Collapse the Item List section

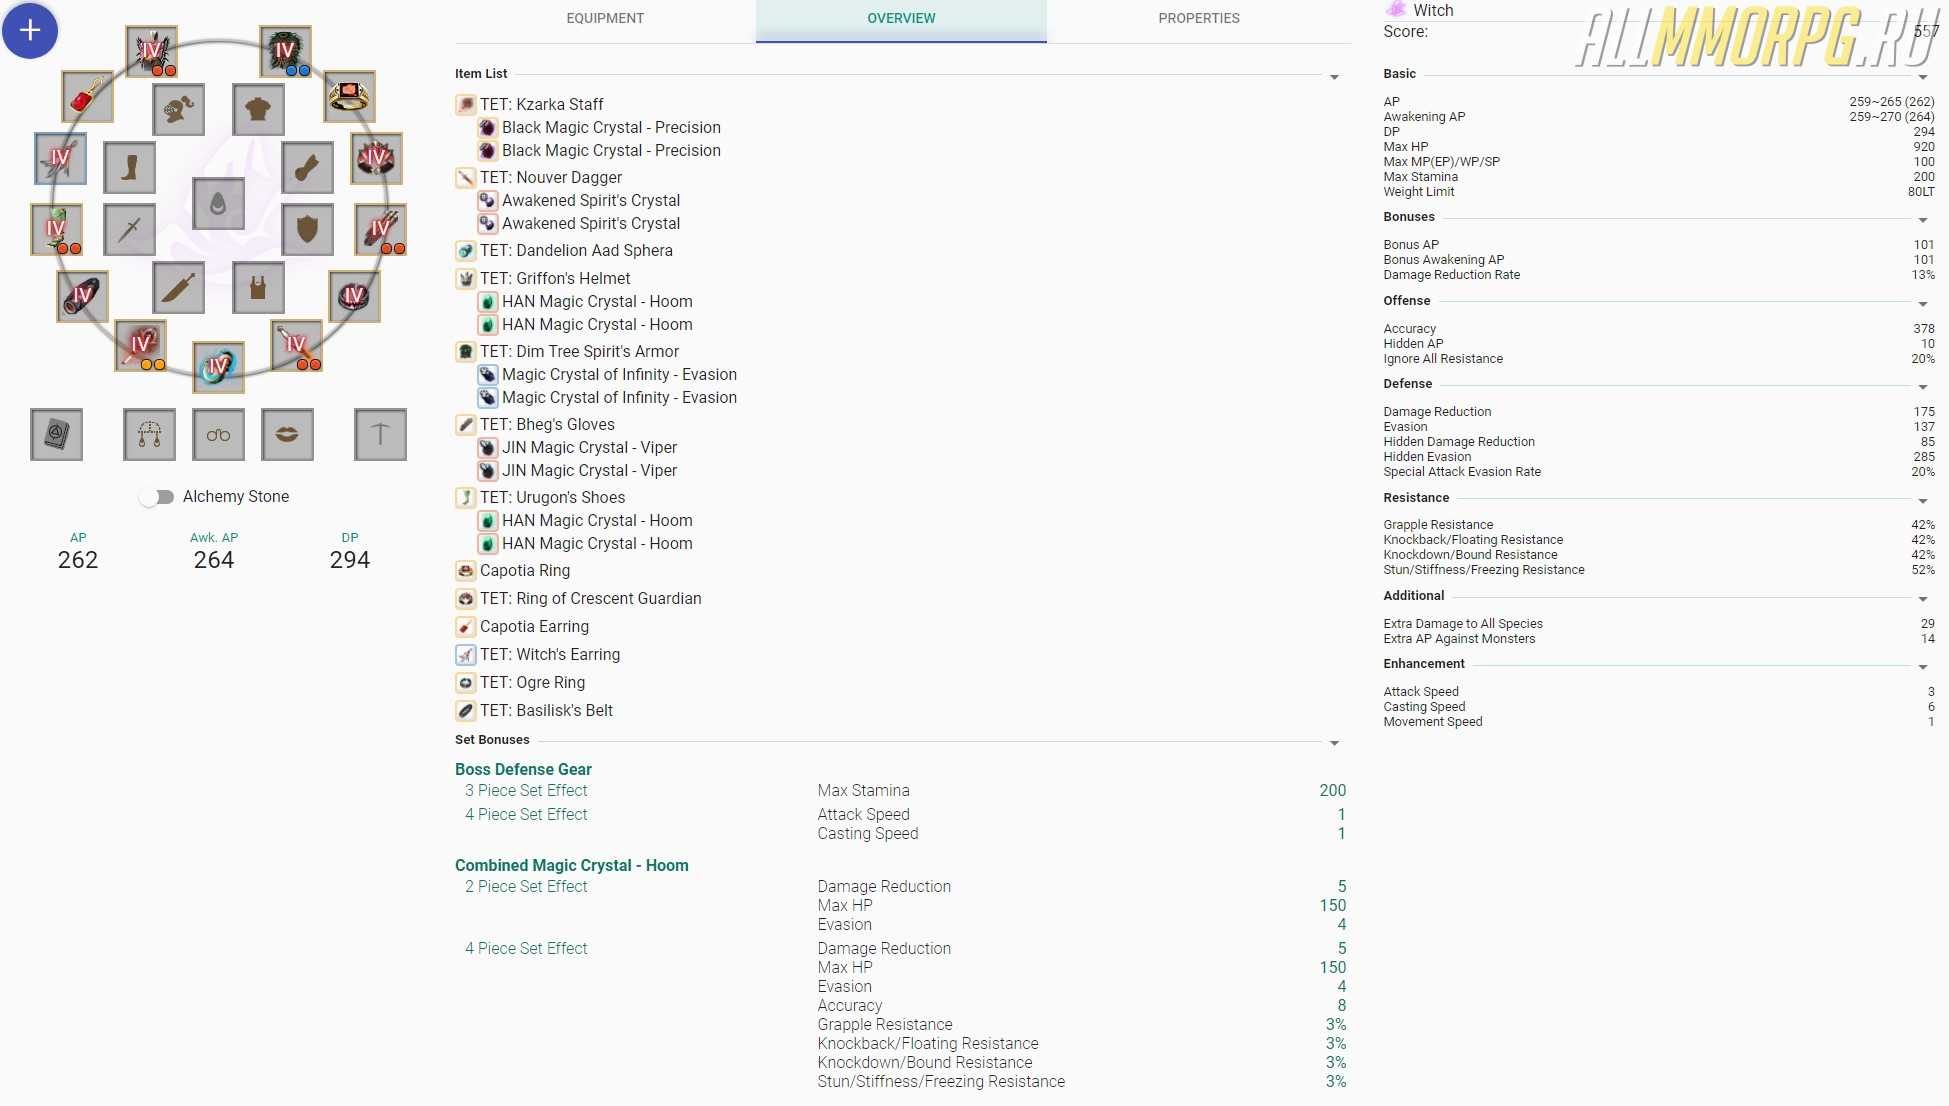pos(1334,77)
